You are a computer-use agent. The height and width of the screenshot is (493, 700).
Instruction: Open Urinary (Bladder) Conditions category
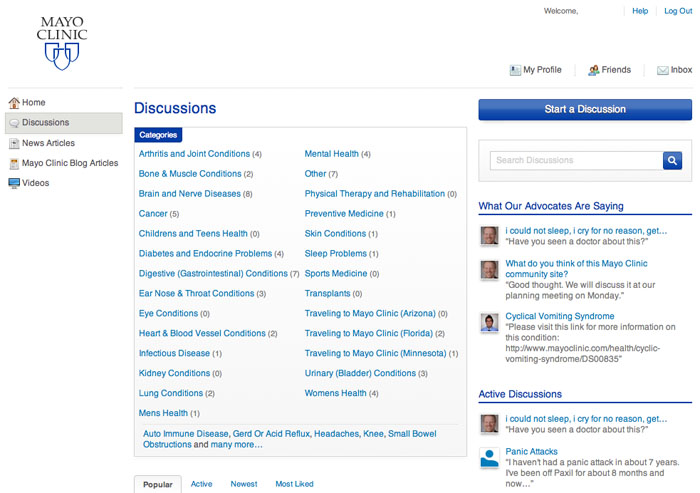(x=360, y=373)
